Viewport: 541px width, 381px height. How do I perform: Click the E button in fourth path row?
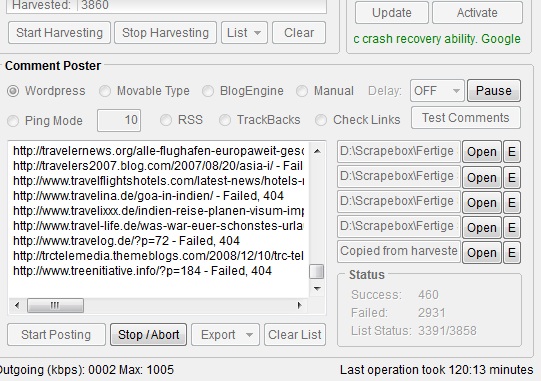[512, 227]
